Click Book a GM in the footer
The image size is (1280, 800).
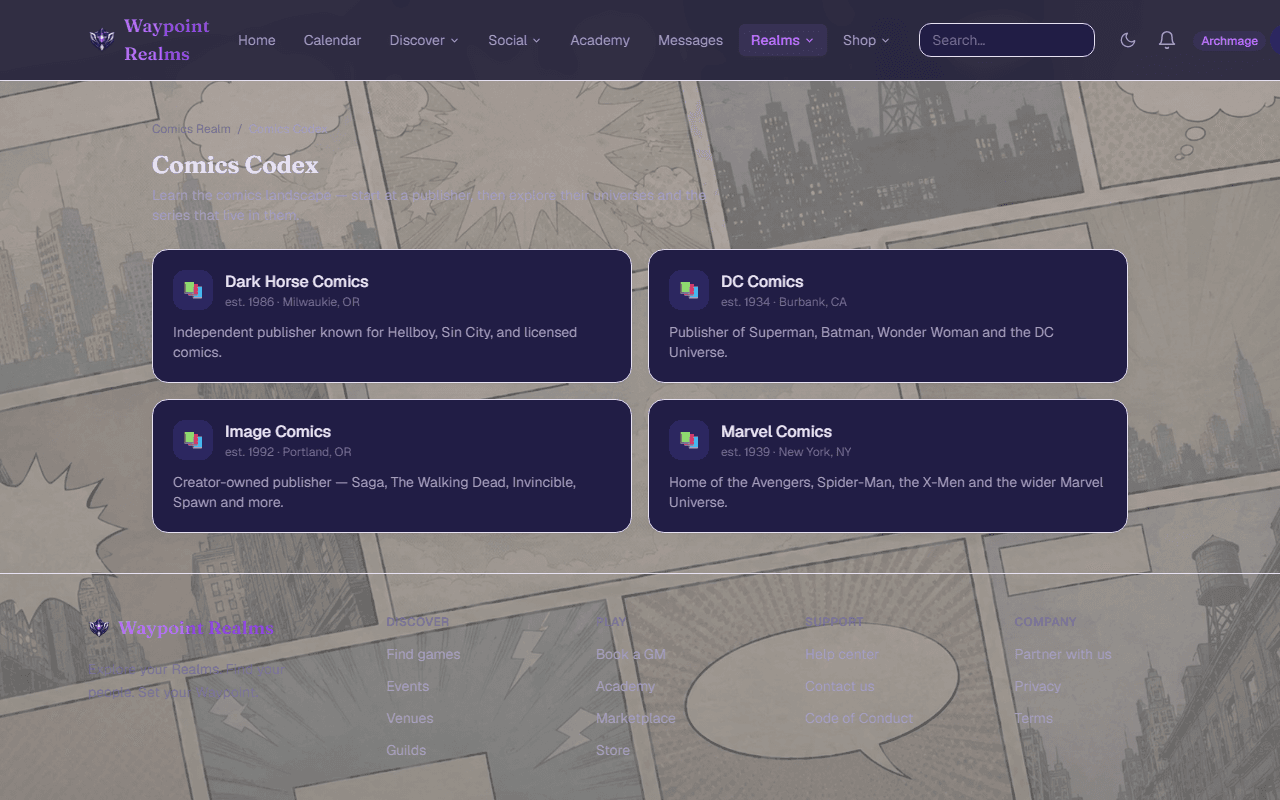click(x=631, y=654)
